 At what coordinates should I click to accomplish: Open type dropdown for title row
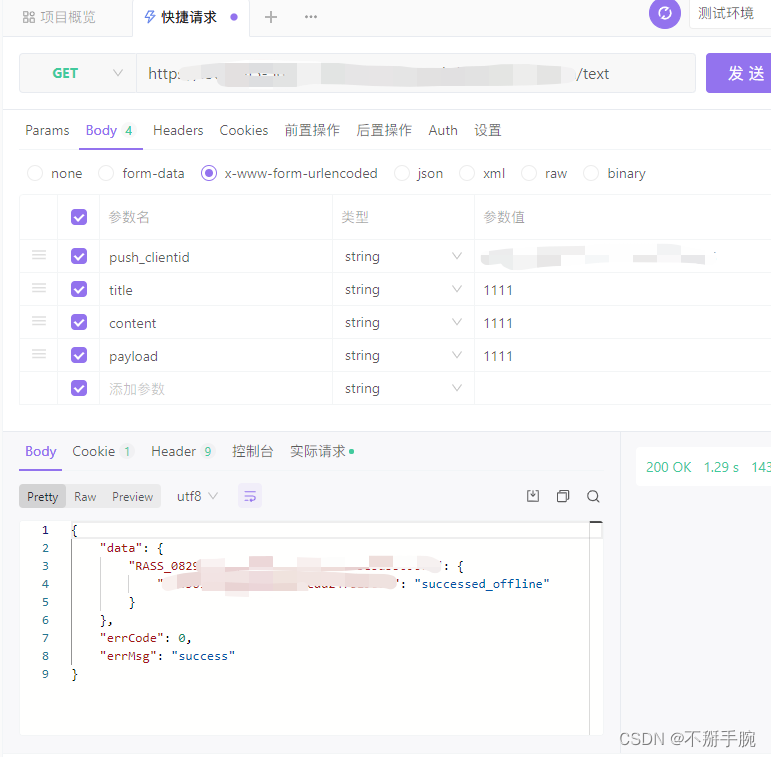(x=403, y=289)
